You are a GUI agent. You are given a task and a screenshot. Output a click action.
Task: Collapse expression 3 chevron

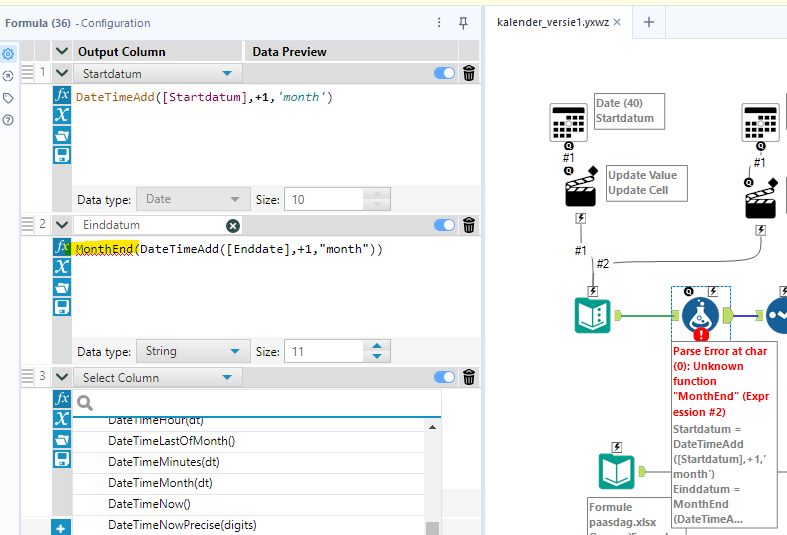click(x=62, y=377)
